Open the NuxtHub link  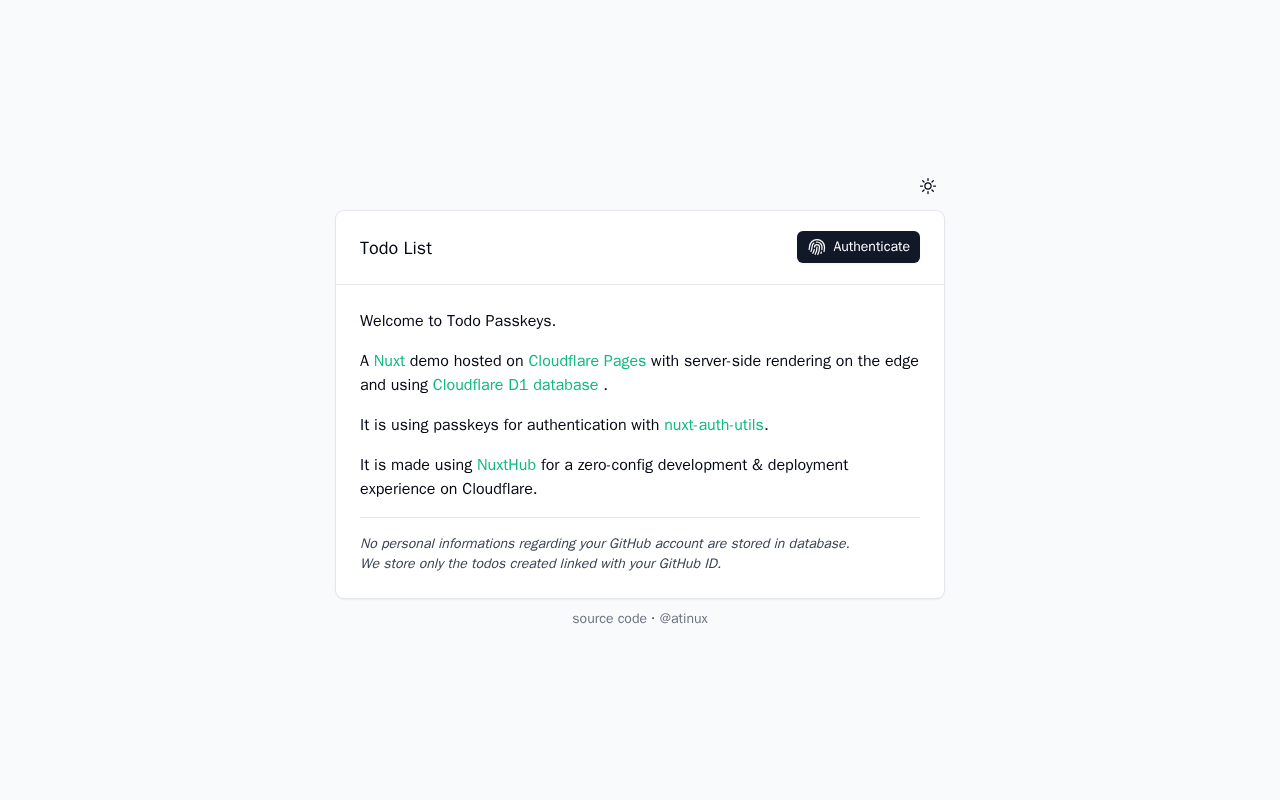click(506, 465)
